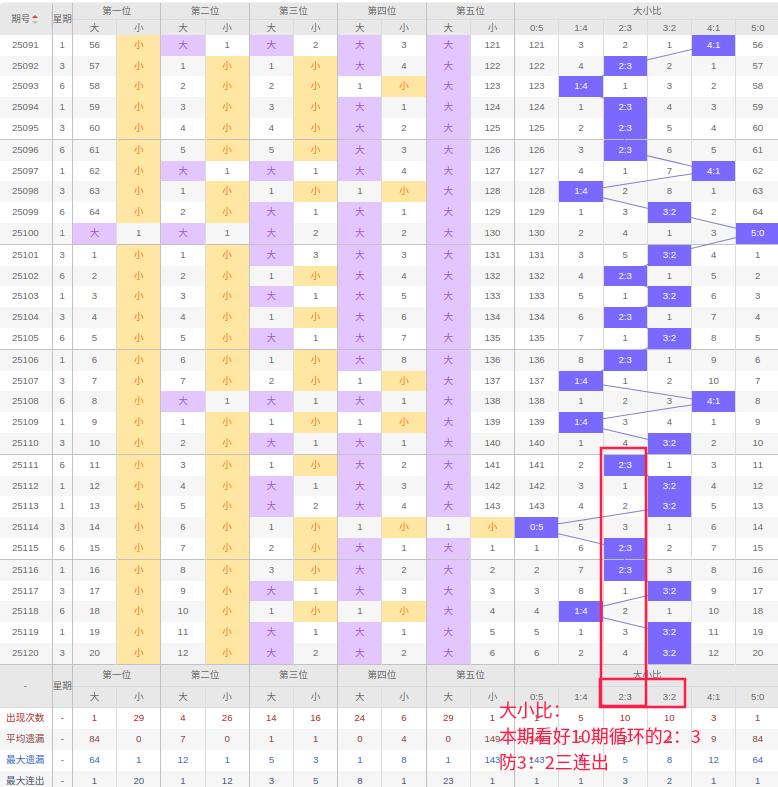Click the top 第三位 header

point(293,11)
